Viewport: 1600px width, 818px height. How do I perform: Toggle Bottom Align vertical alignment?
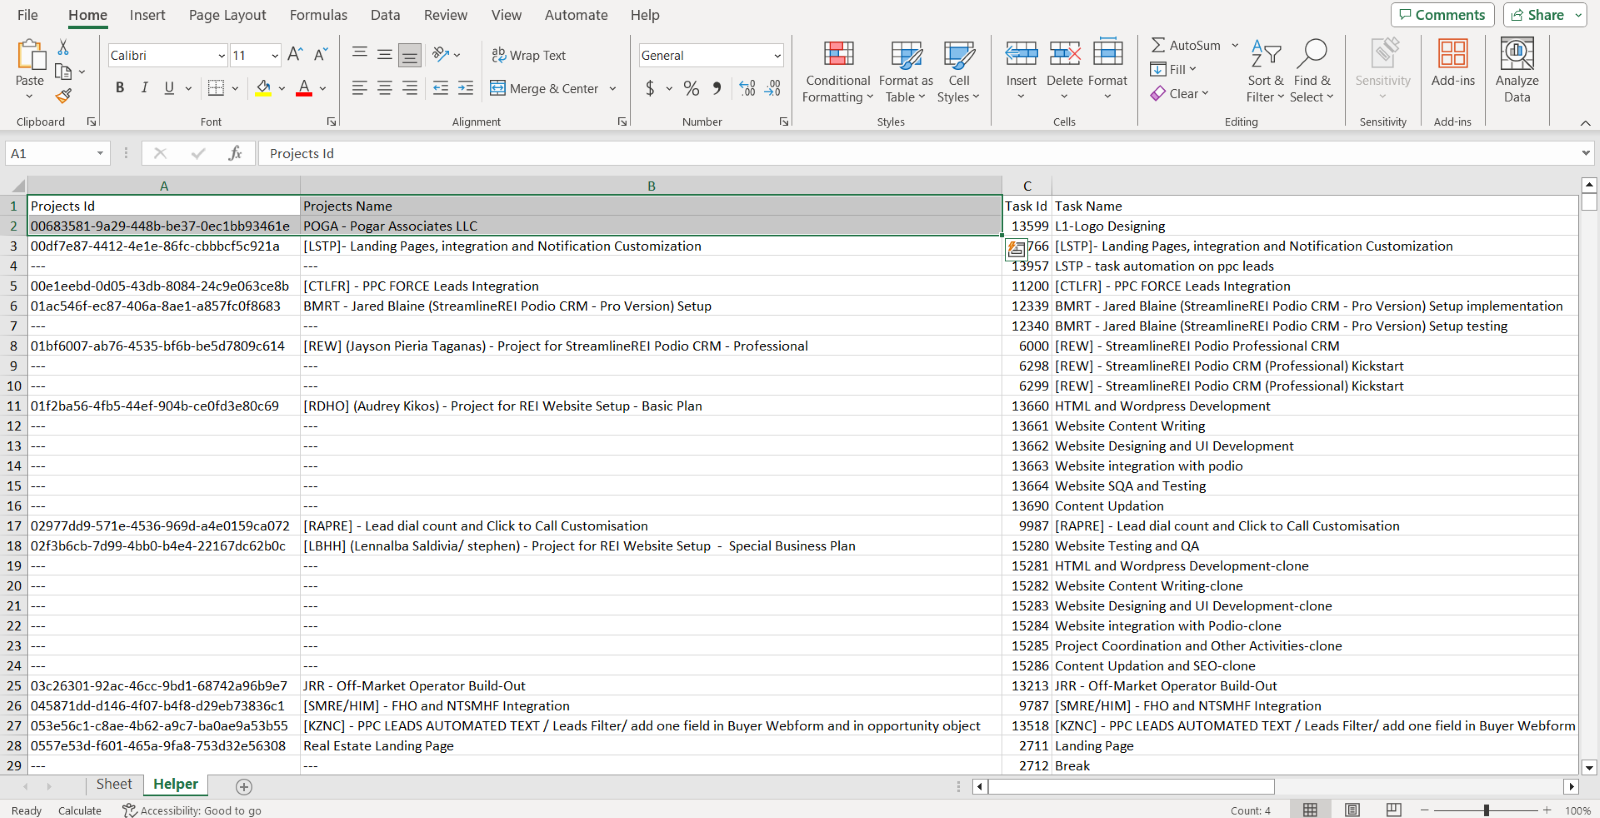409,55
